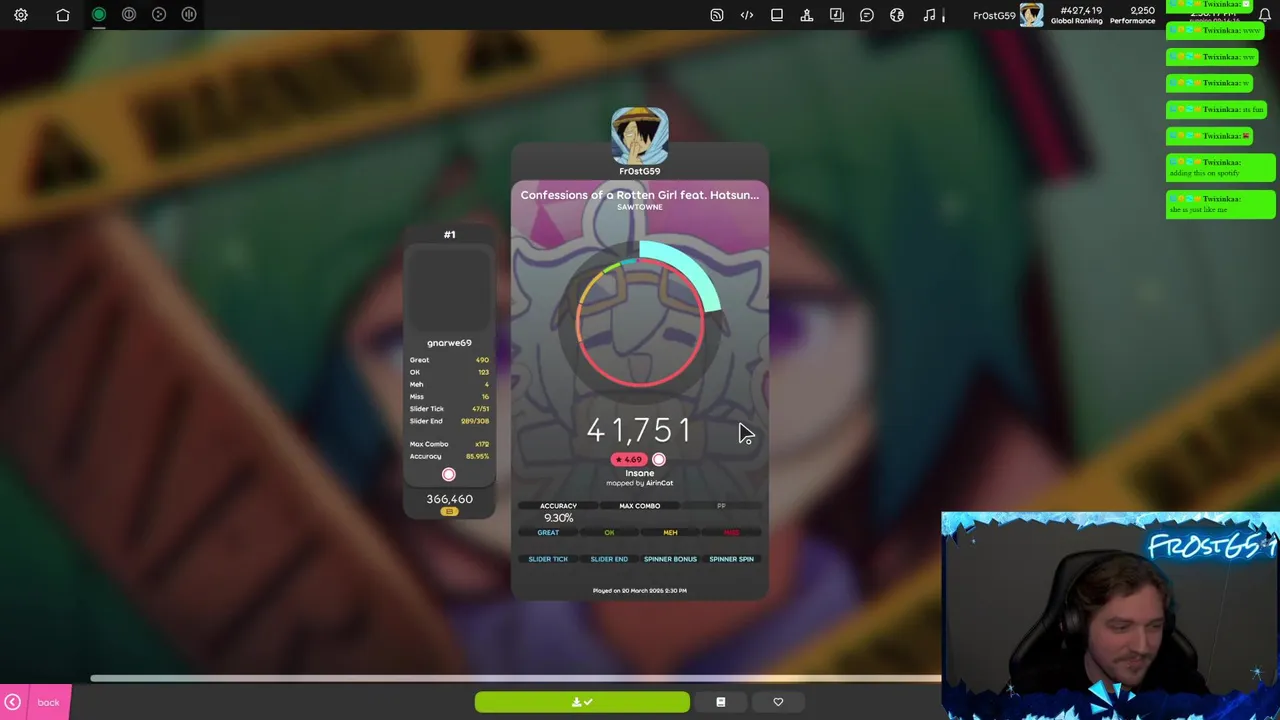1280x720 pixels.
Task: Click the GREAT hit count label
Action: pyautogui.click(x=548, y=533)
